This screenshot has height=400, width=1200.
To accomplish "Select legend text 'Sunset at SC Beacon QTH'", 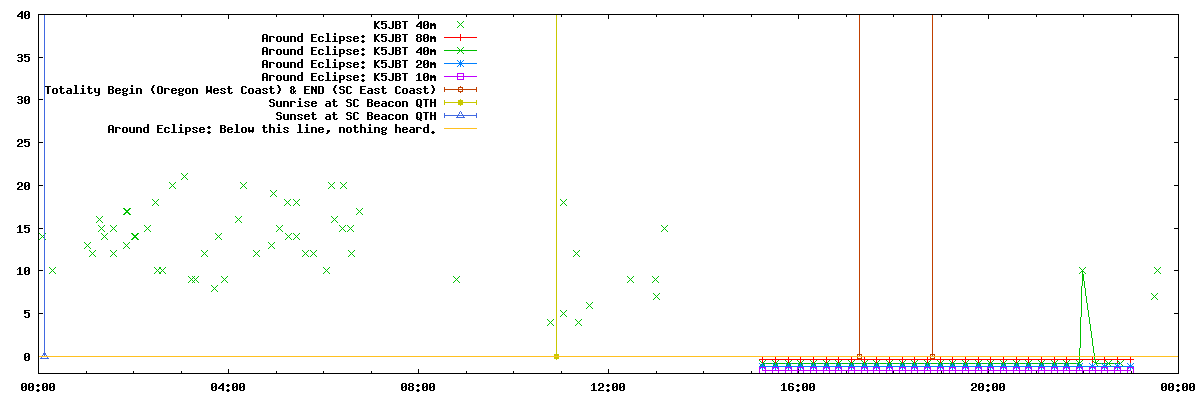I will tap(356, 115).
